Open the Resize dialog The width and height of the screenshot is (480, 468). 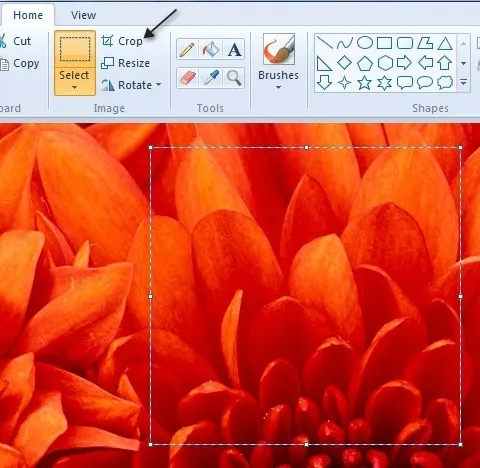[125, 63]
